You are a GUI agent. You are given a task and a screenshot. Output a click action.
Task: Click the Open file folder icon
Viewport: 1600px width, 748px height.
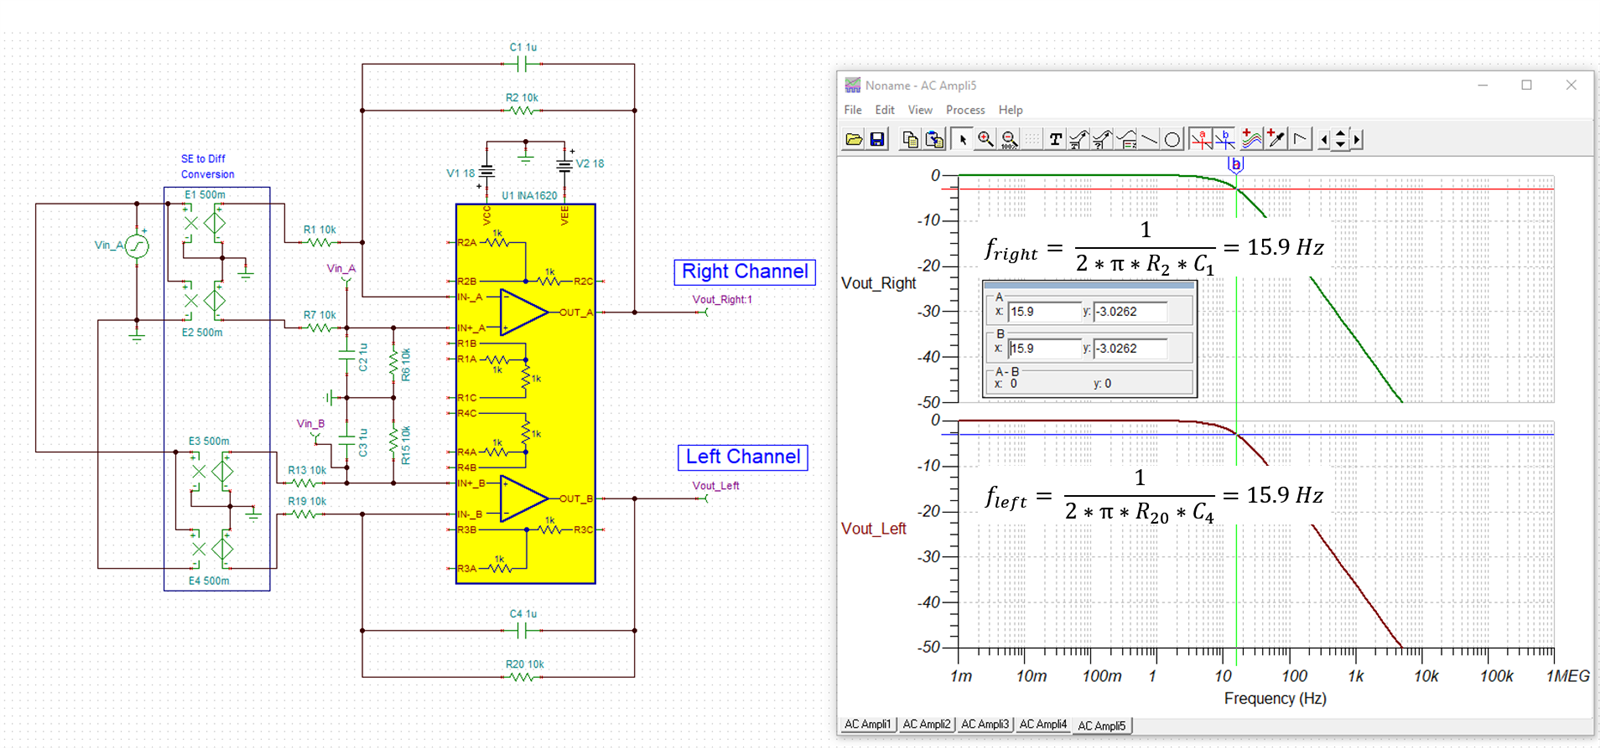pyautogui.click(x=854, y=139)
